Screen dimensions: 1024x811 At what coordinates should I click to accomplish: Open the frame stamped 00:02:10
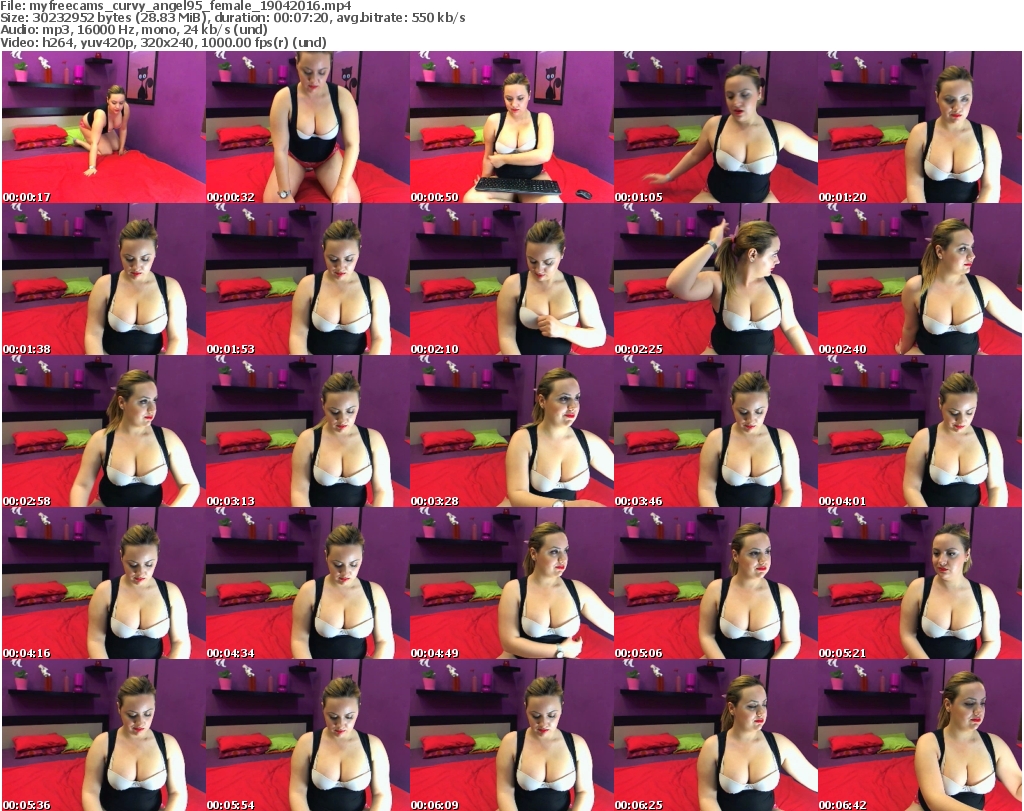click(511, 279)
